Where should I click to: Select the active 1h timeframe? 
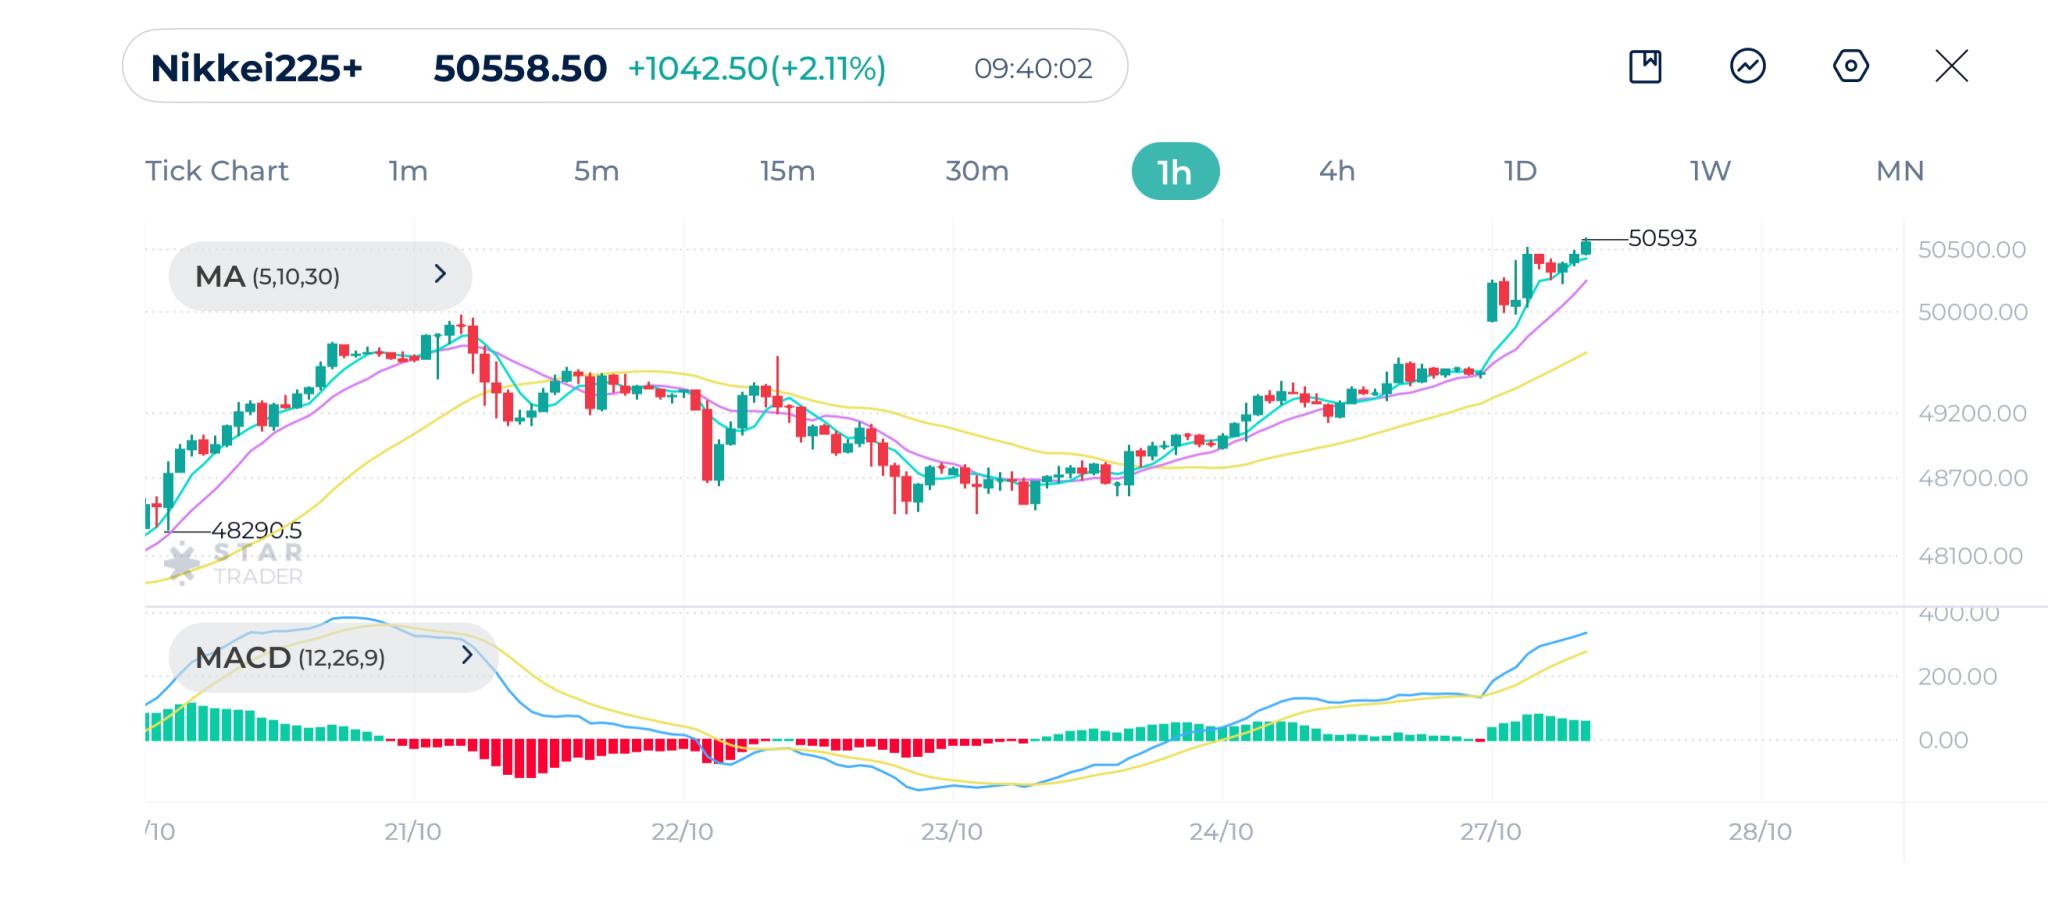[x=1175, y=172]
